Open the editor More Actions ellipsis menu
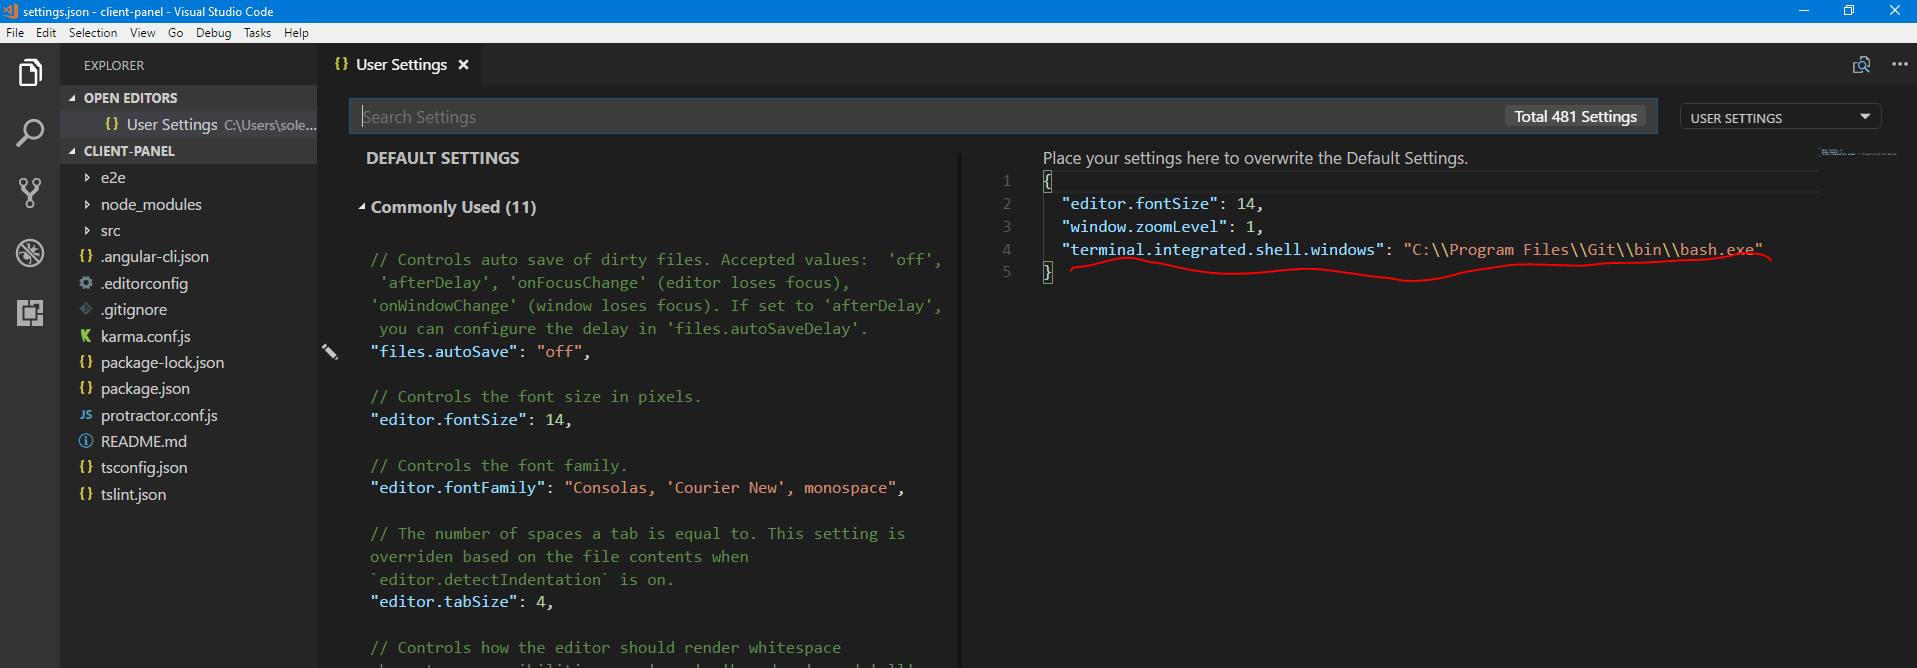 (x=1900, y=64)
